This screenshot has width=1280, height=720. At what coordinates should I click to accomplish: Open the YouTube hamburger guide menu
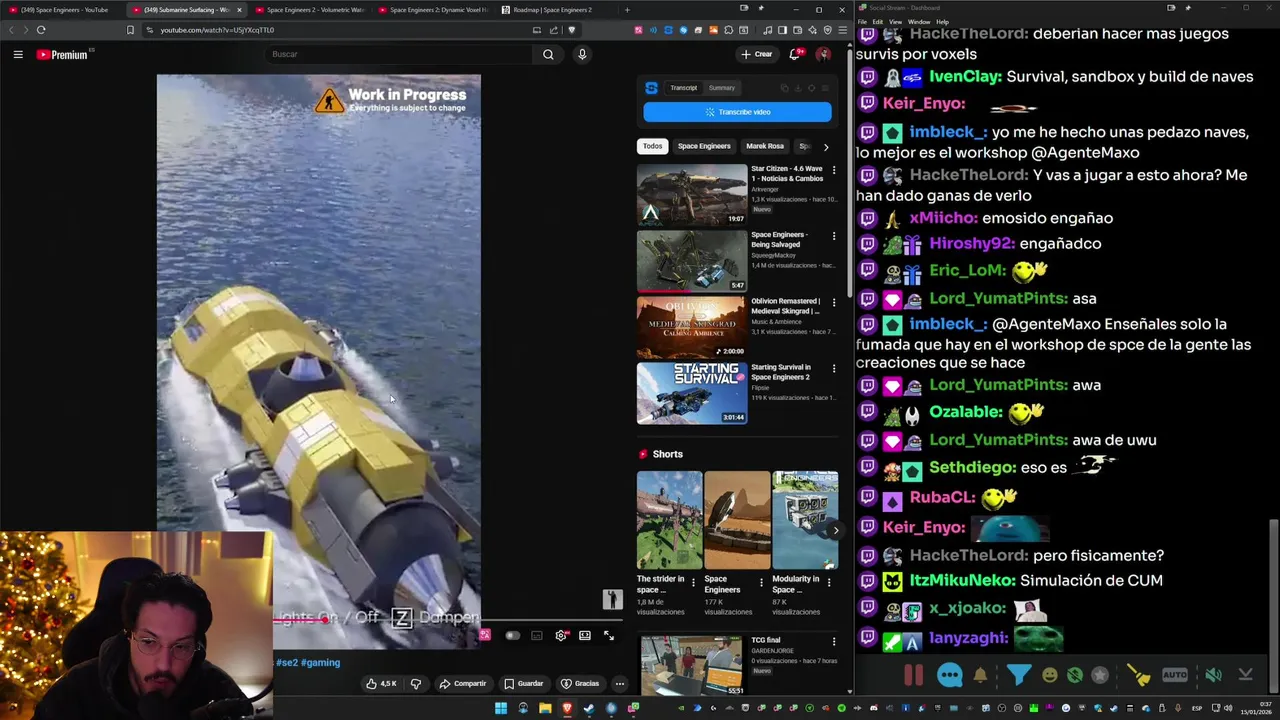point(18,54)
